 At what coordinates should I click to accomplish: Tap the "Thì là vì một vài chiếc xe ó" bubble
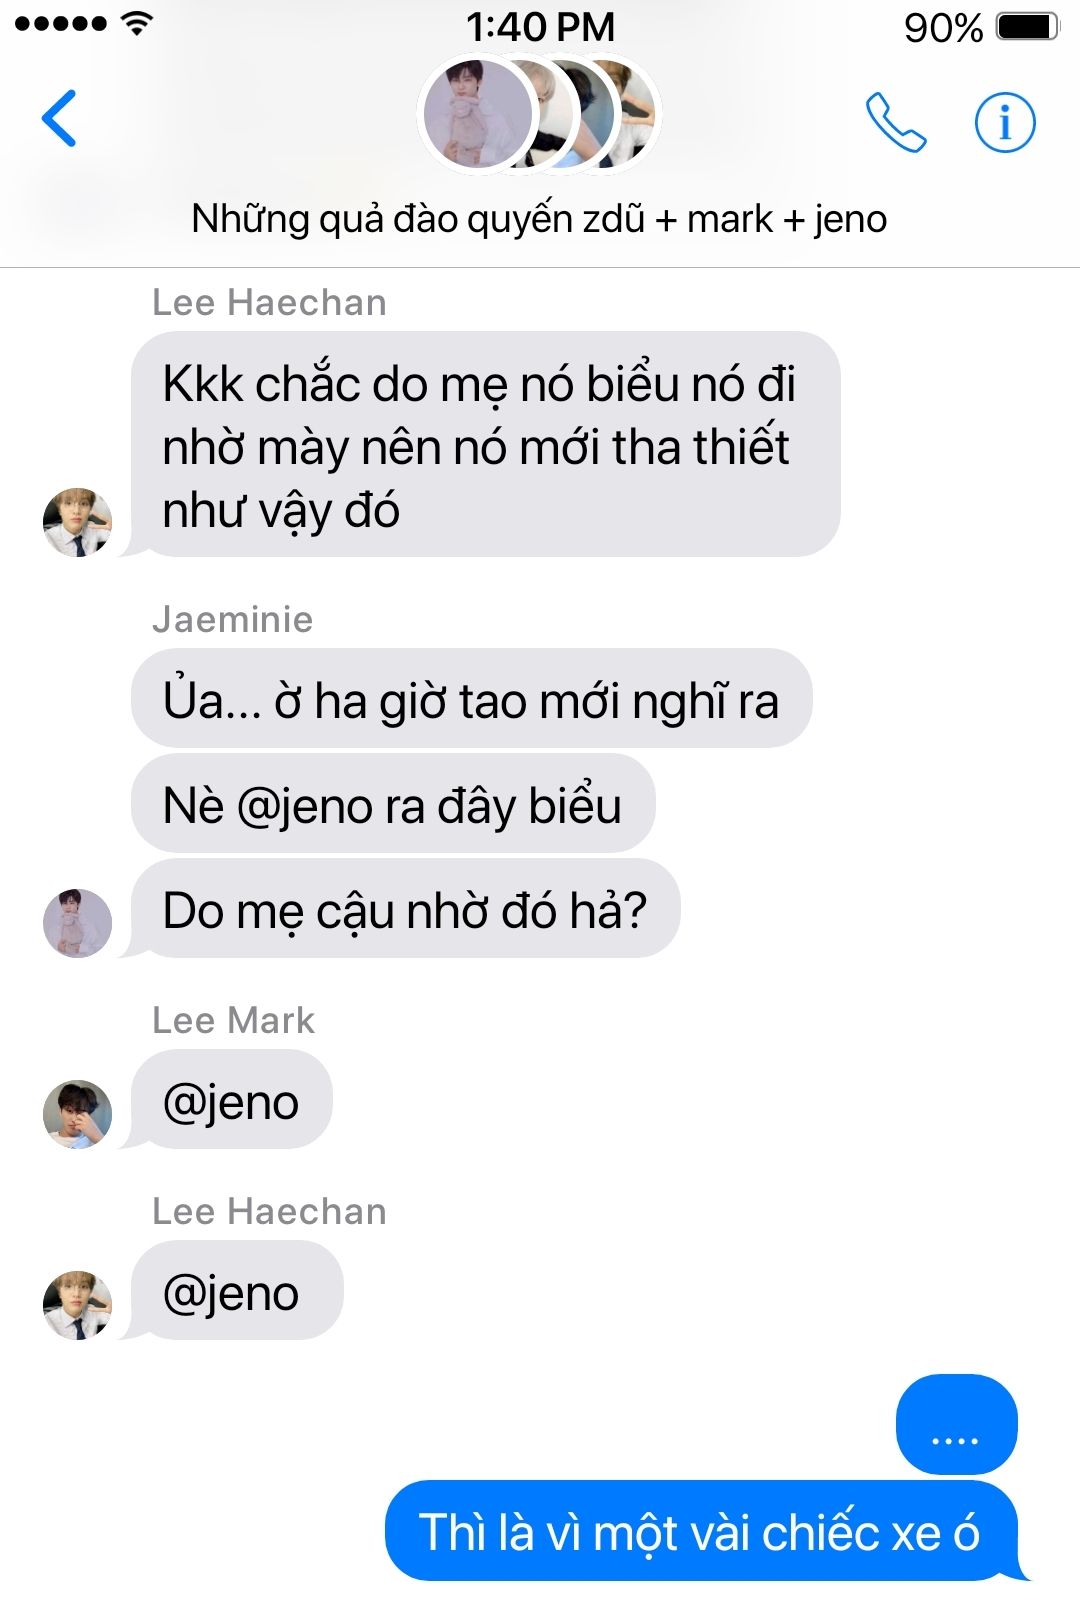[701, 1531]
